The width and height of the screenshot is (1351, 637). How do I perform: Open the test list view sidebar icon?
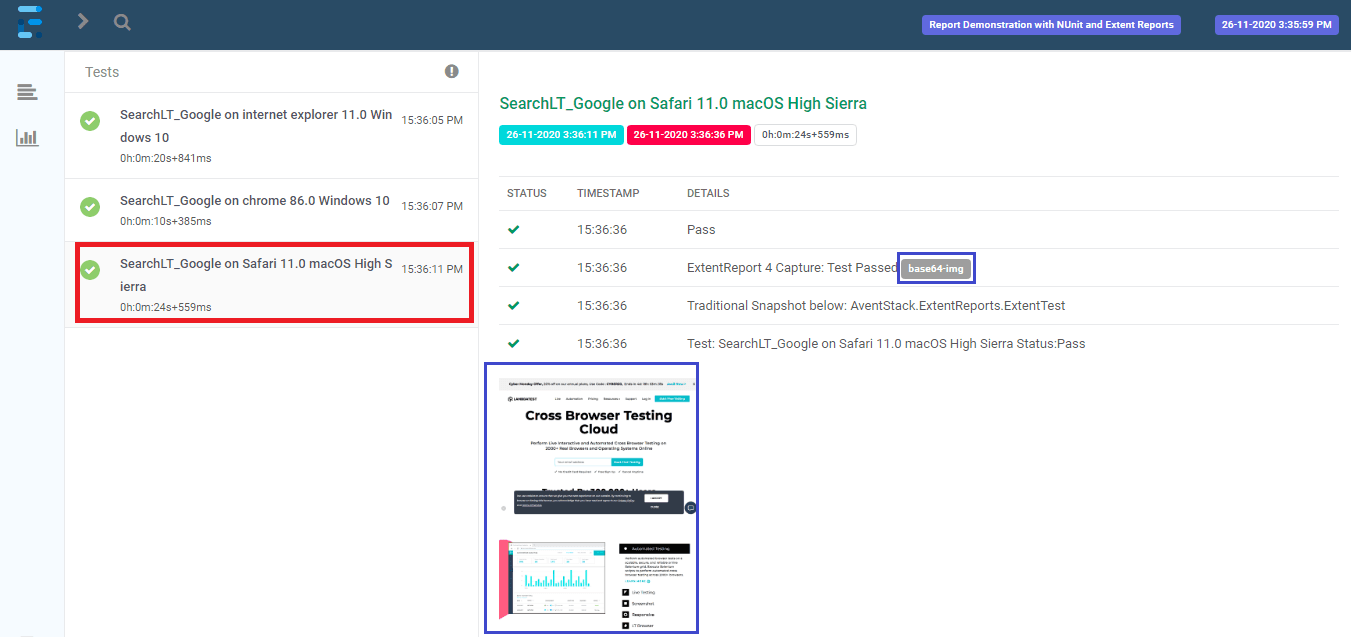(x=27, y=93)
